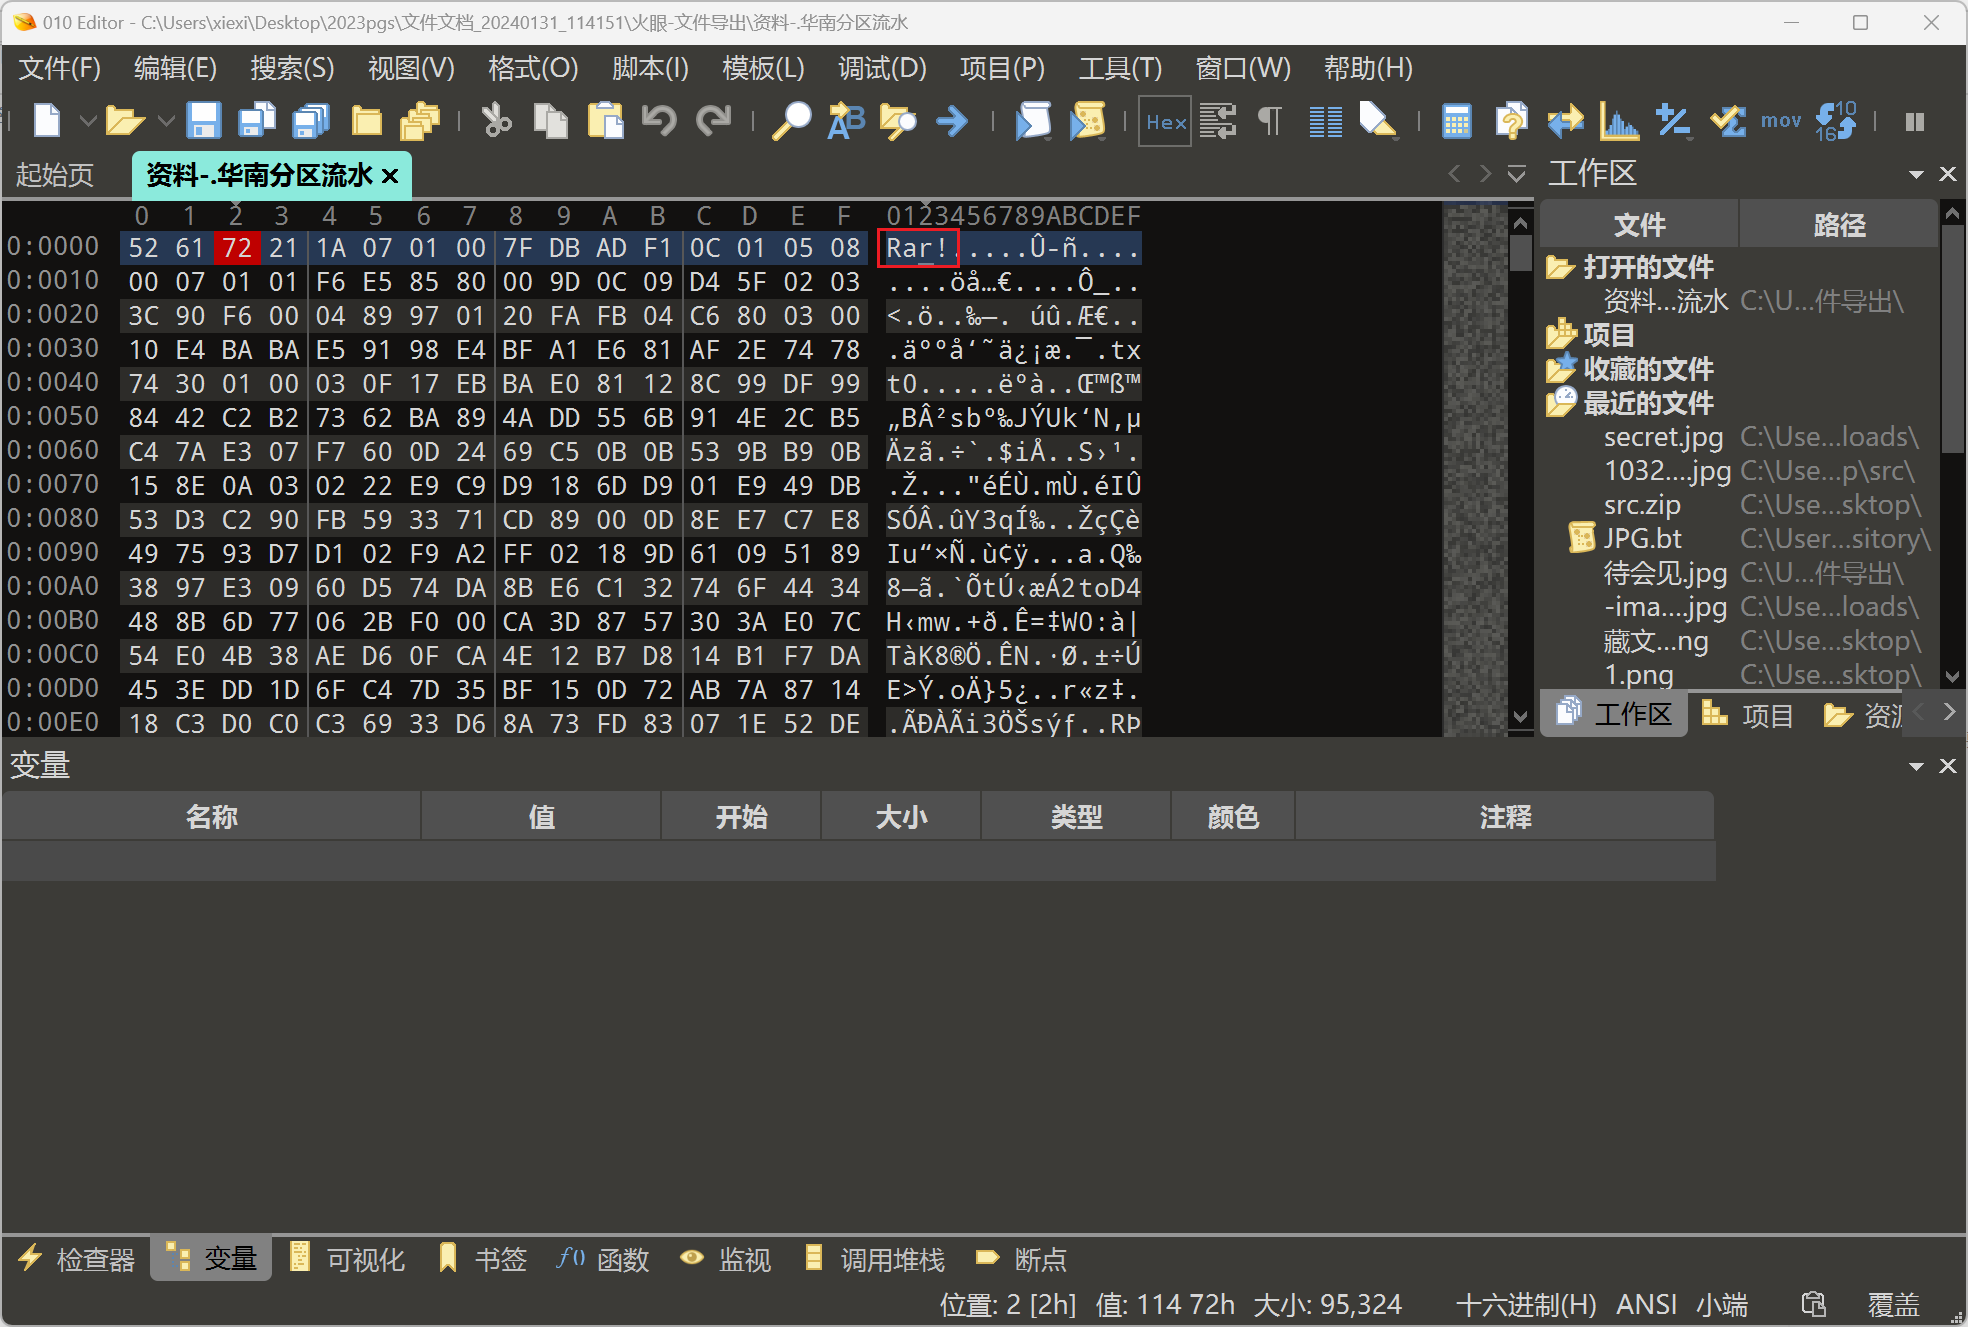Toggle 覆盖 overwrite mode in status bar
The width and height of the screenshot is (1968, 1327).
(1893, 1304)
